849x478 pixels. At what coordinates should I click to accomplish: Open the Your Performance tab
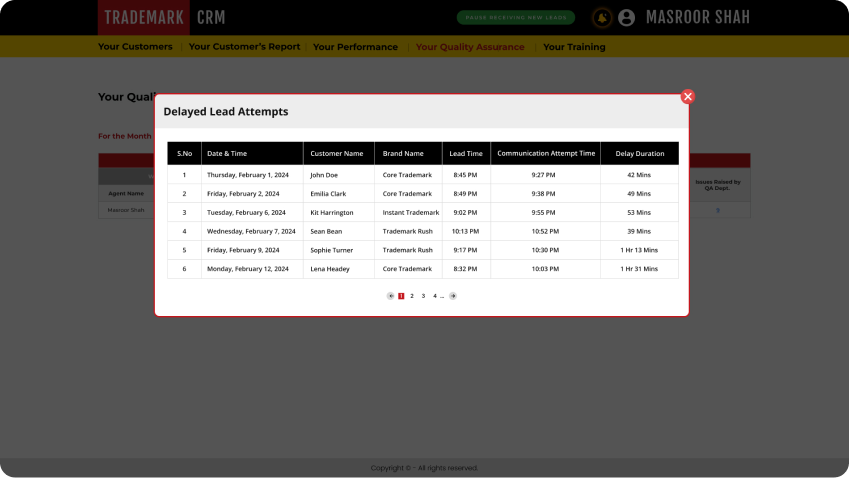(x=355, y=47)
